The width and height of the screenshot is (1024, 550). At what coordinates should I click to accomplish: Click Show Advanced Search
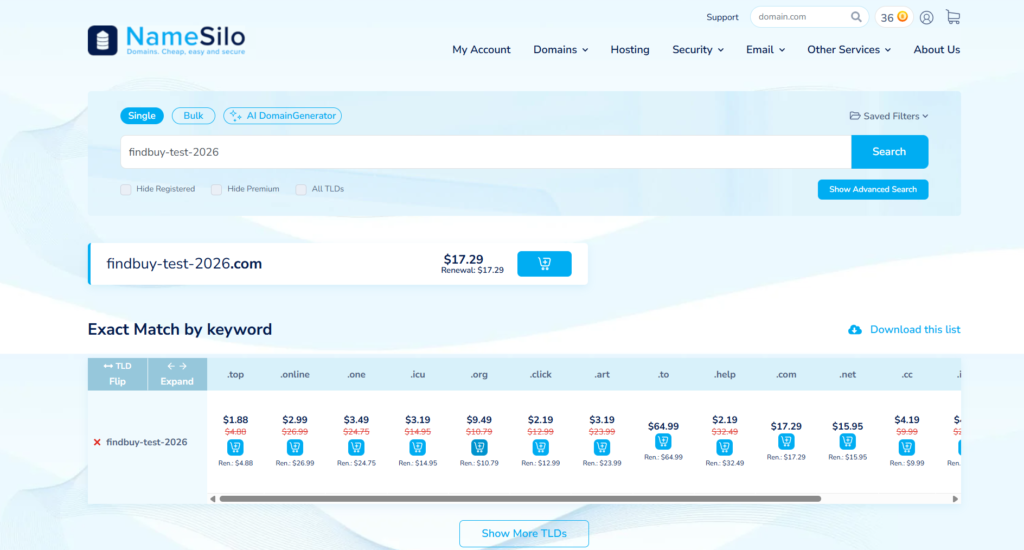tap(872, 189)
